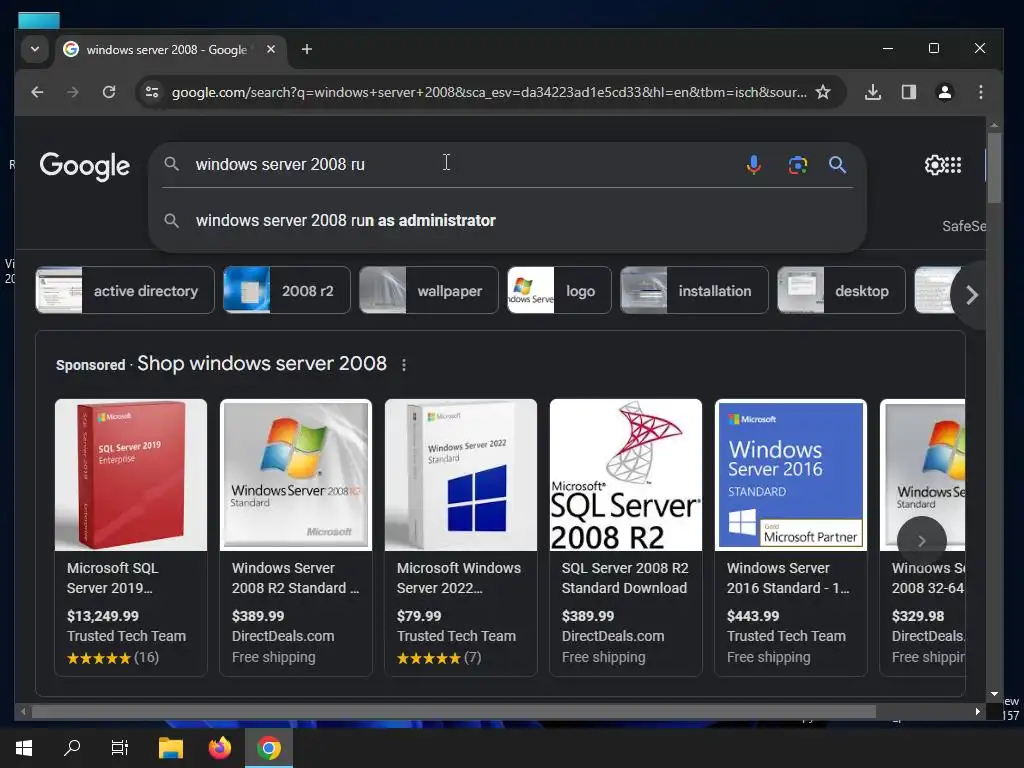Click SQL Server 2019 Enterprise red box image
This screenshot has width=1024, height=768.
(x=131, y=475)
